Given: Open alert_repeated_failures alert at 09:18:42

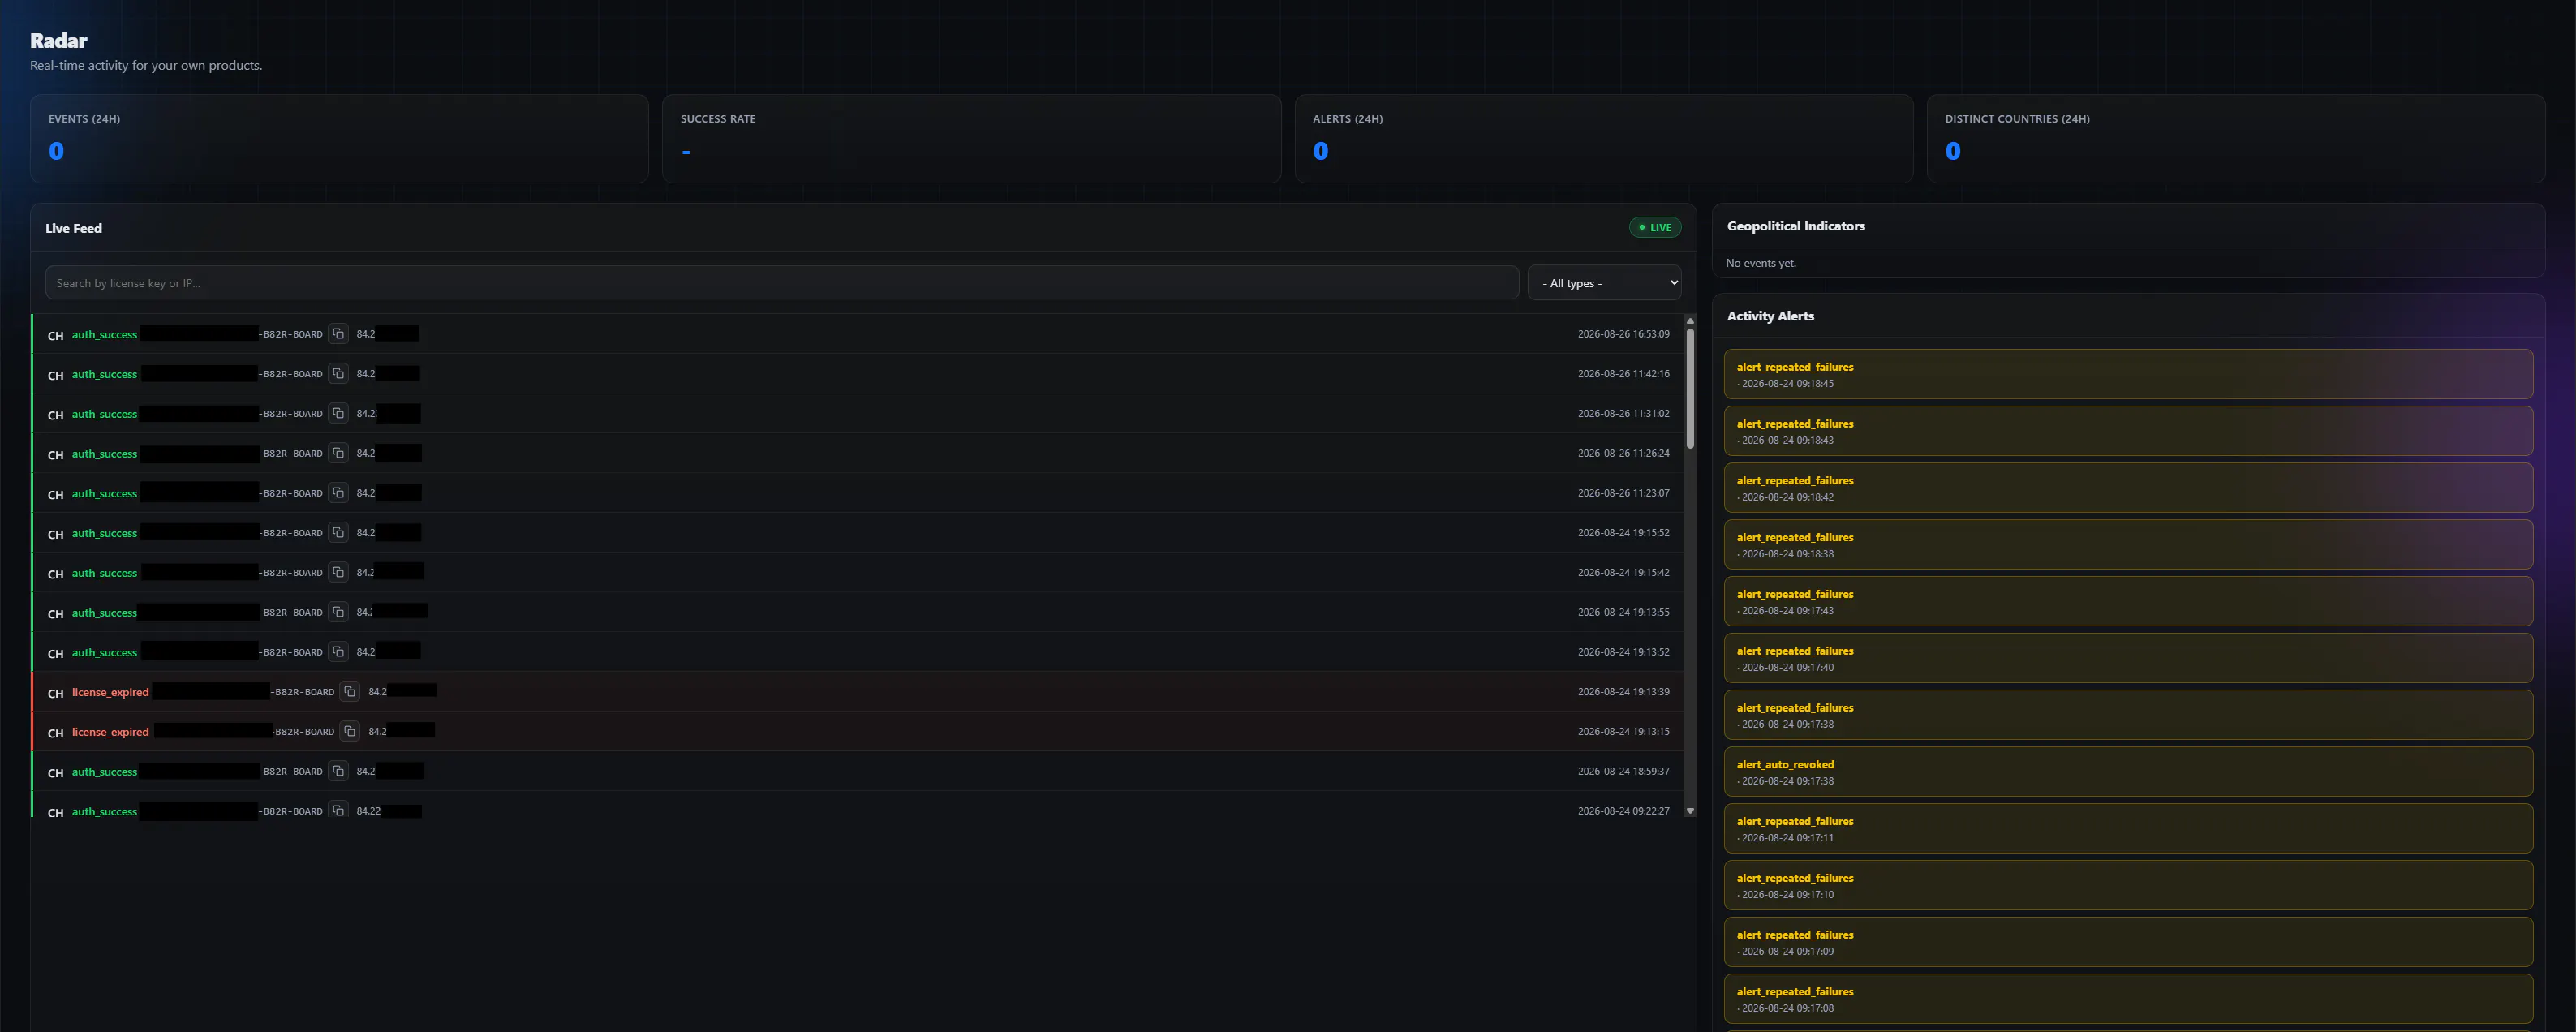Looking at the screenshot, I should [2128, 488].
